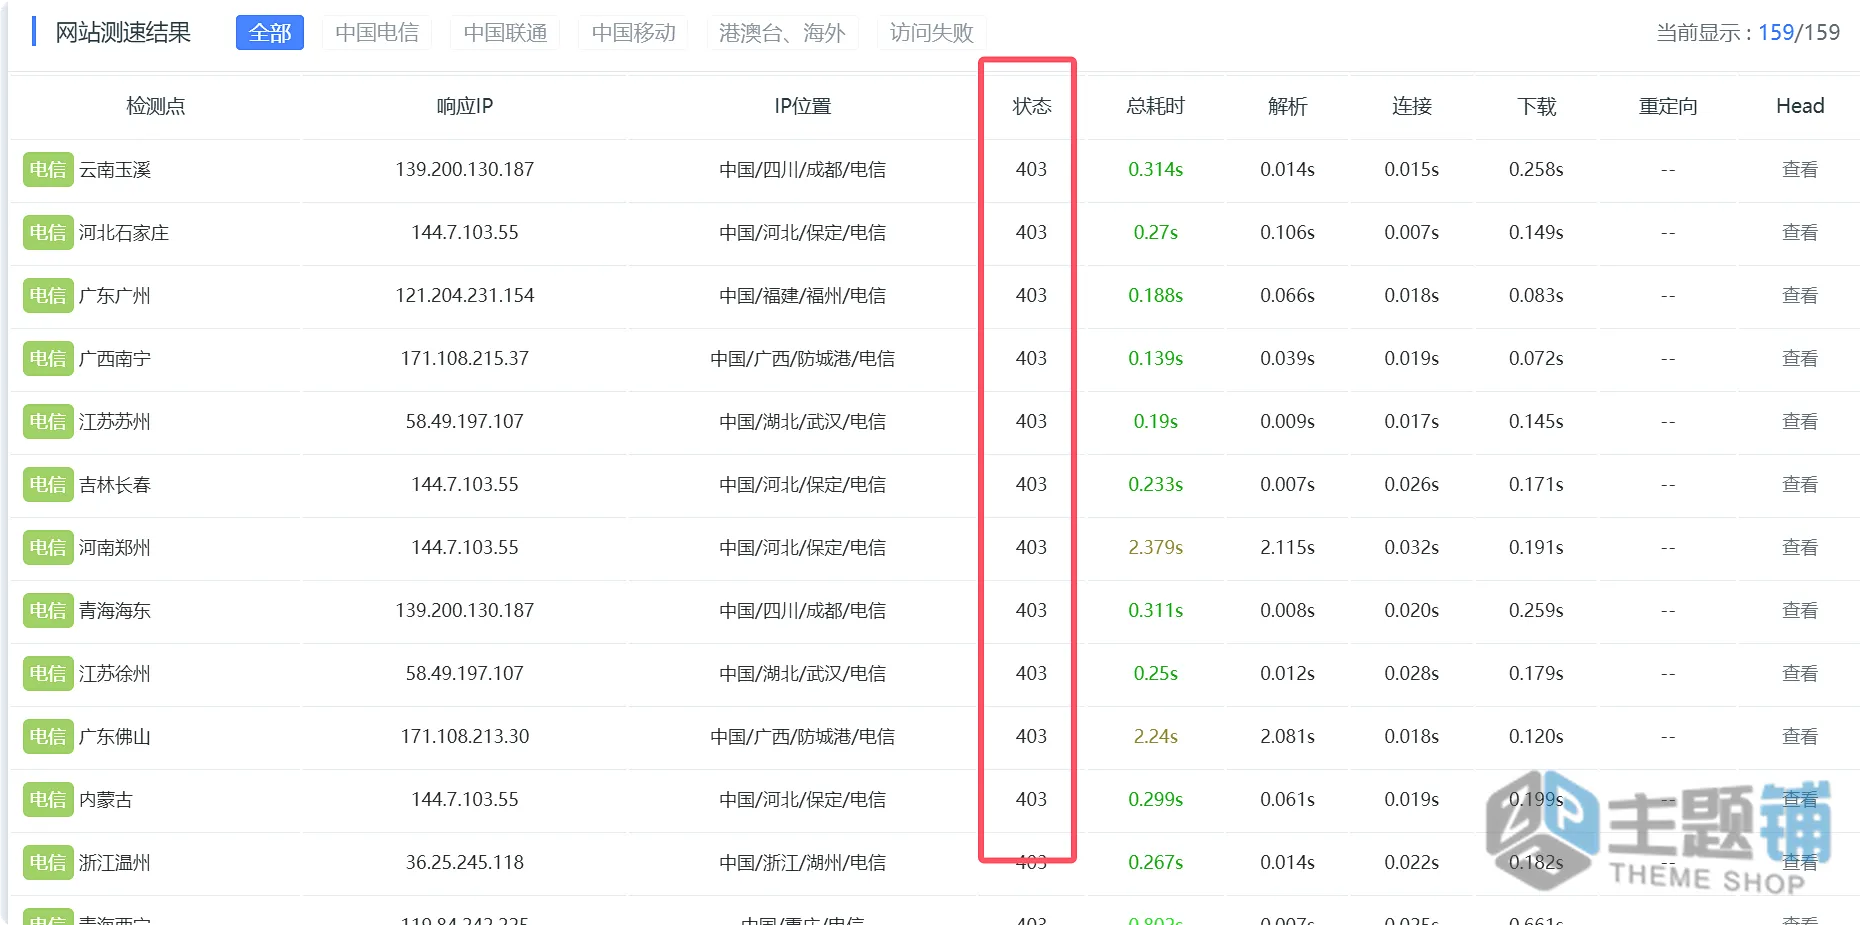Open 查看 Head for 广西南宁 row
The height and width of the screenshot is (925, 1860).
[x=1800, y=359]
